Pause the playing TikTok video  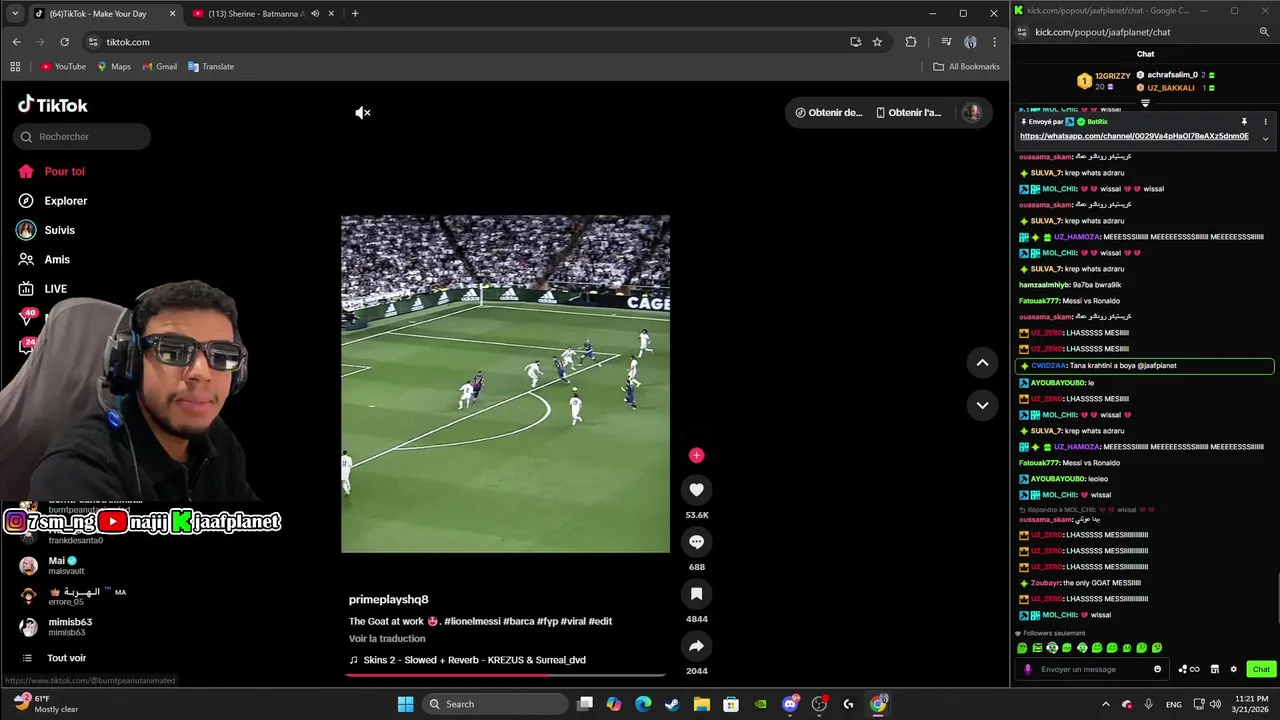point(505,384)
